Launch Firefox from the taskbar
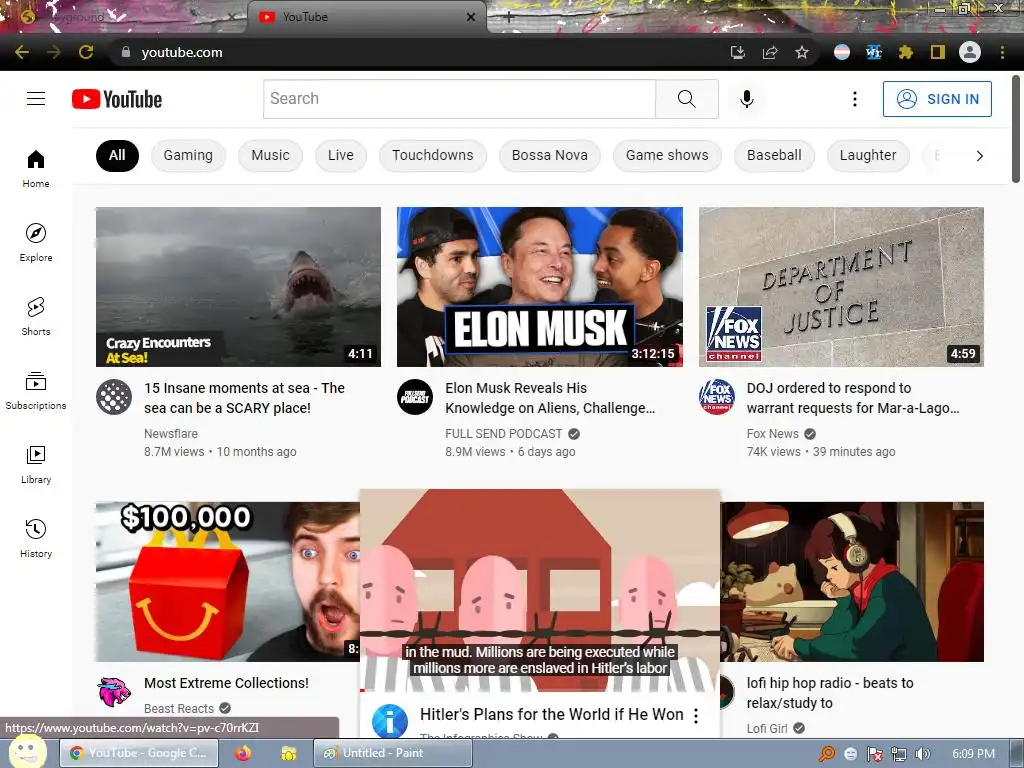This screenshot has width=1024, height=768. [x=243, y=753]
